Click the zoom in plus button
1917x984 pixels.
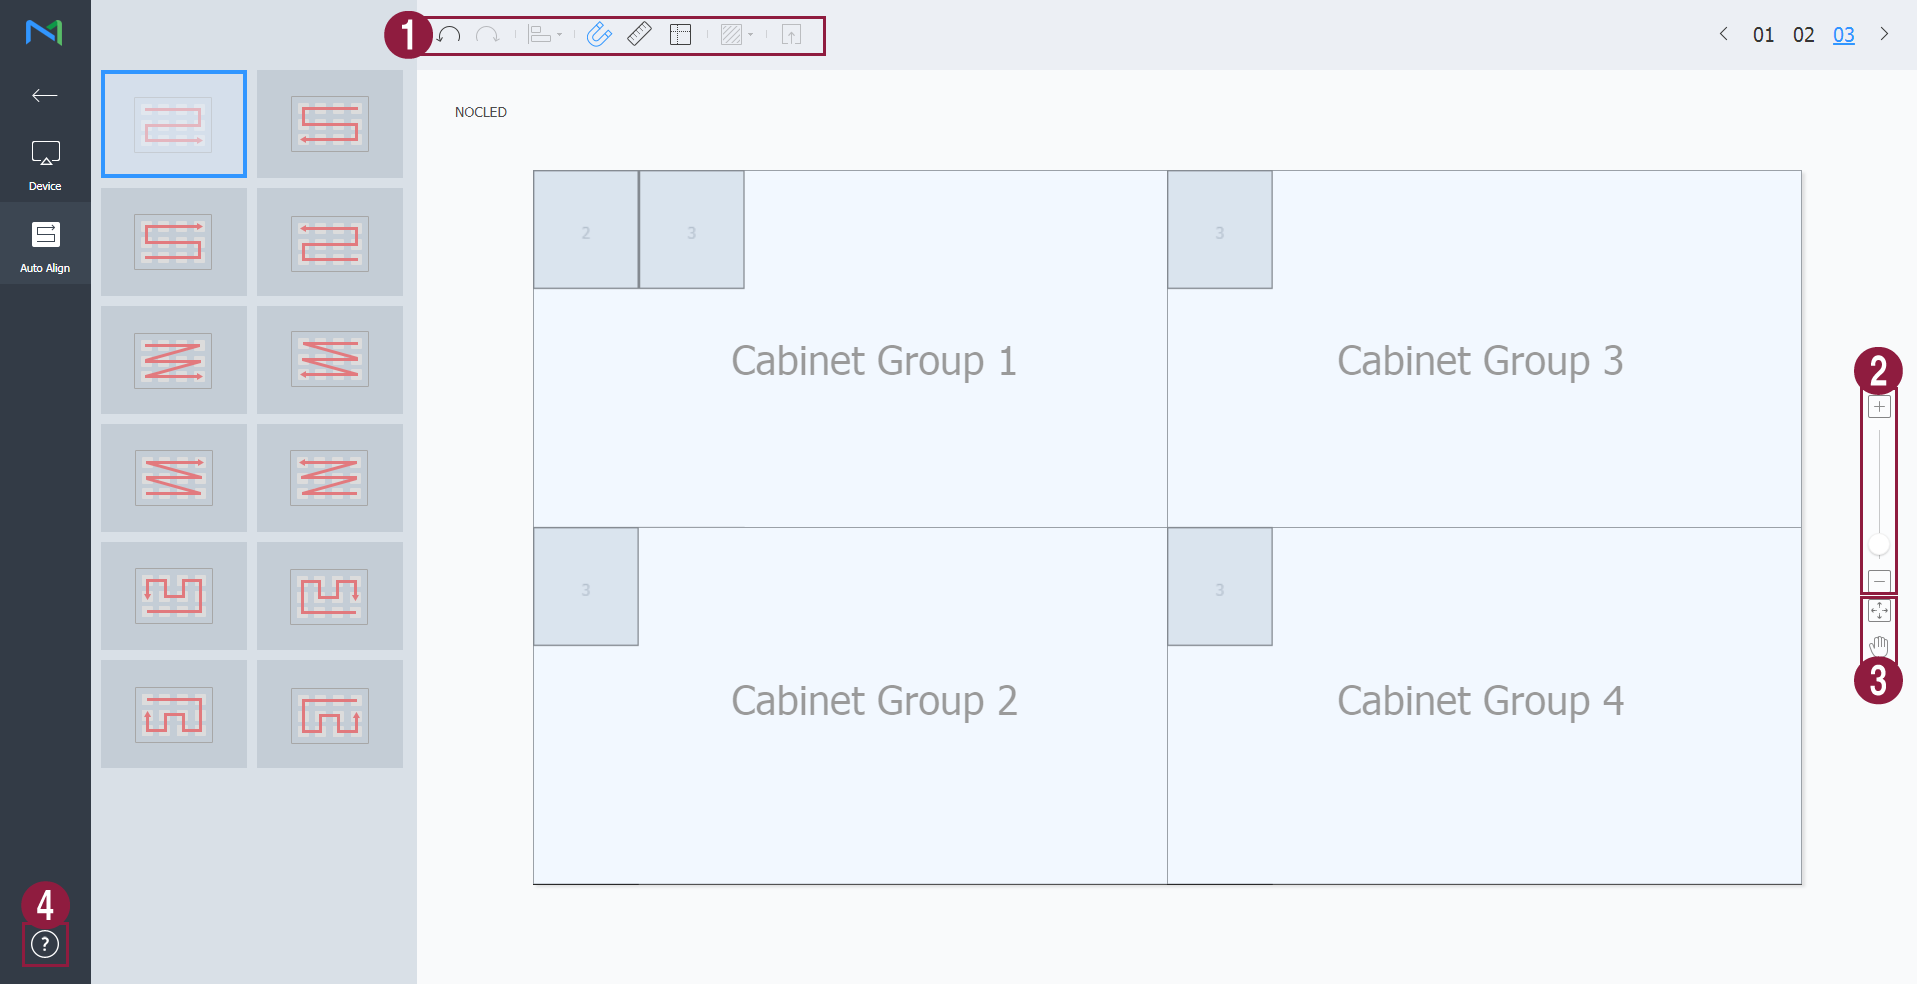click(x=1879, y=407)
